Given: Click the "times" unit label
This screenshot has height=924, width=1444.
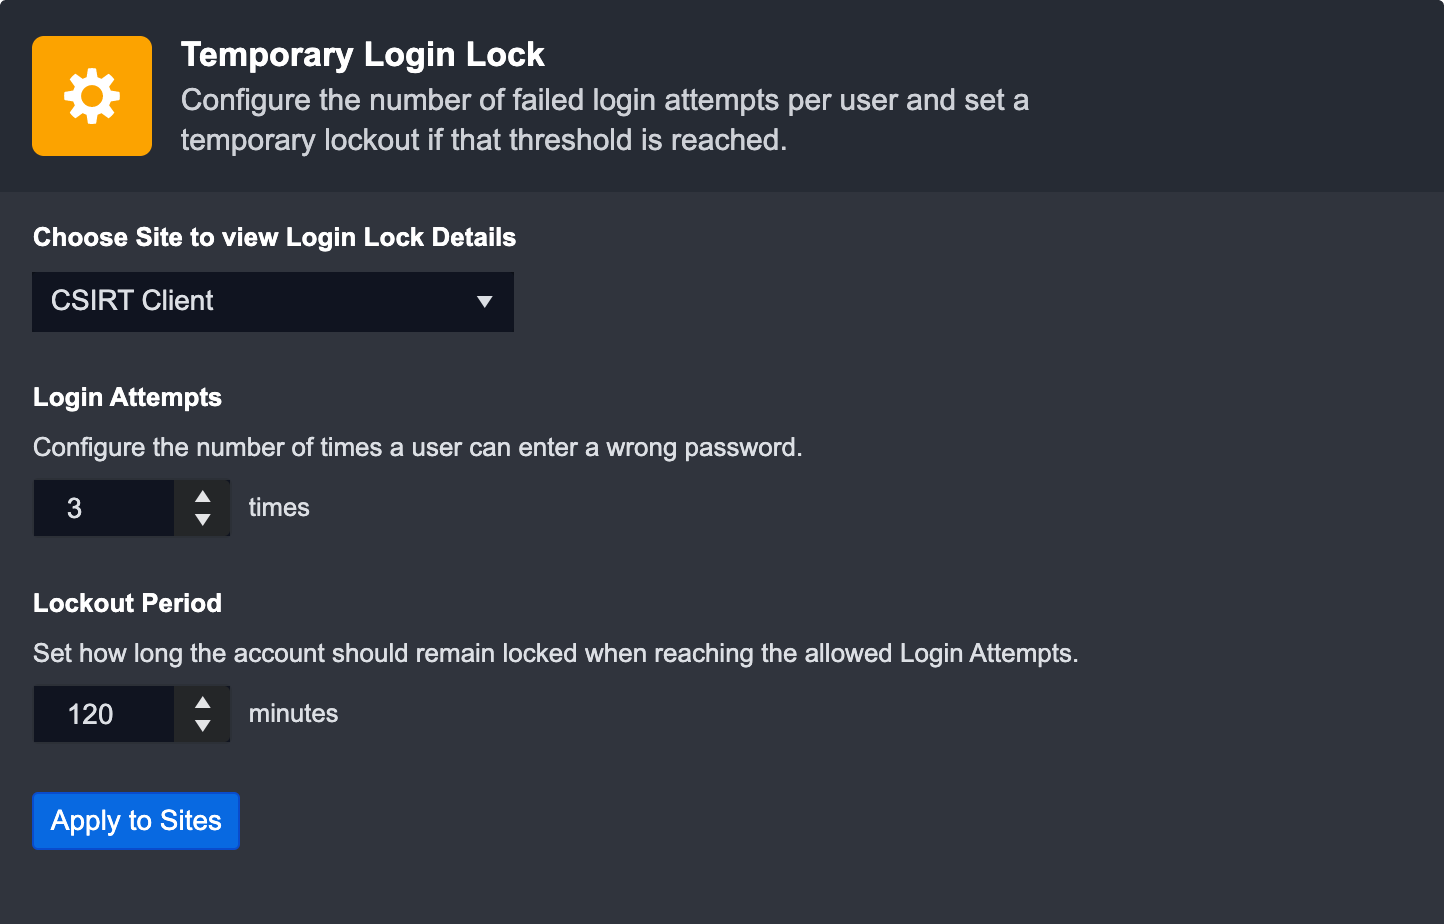Looking at the screenshot, I should [x=279, y=508].
